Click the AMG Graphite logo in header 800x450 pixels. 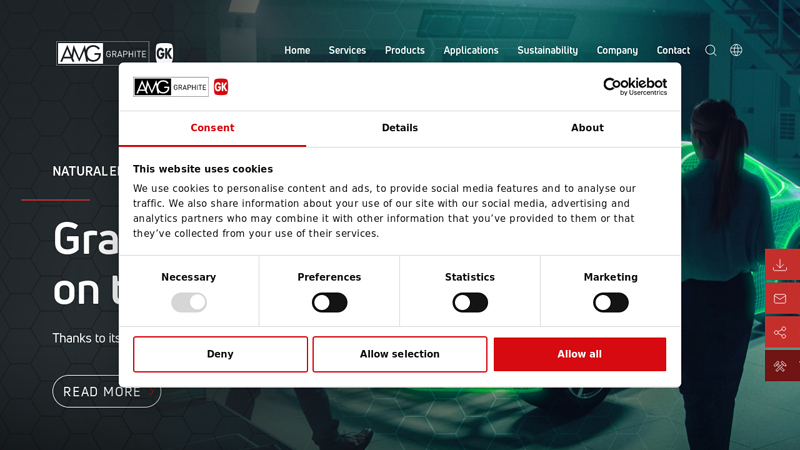pyautogui.click(x=114, y=53)
